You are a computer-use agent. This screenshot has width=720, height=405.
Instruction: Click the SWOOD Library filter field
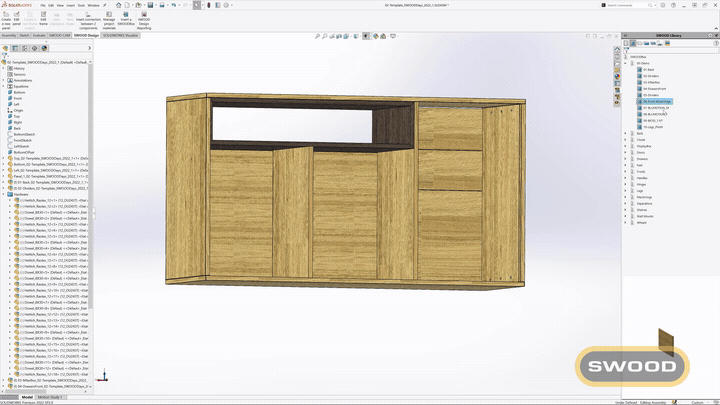click(671, 51)
